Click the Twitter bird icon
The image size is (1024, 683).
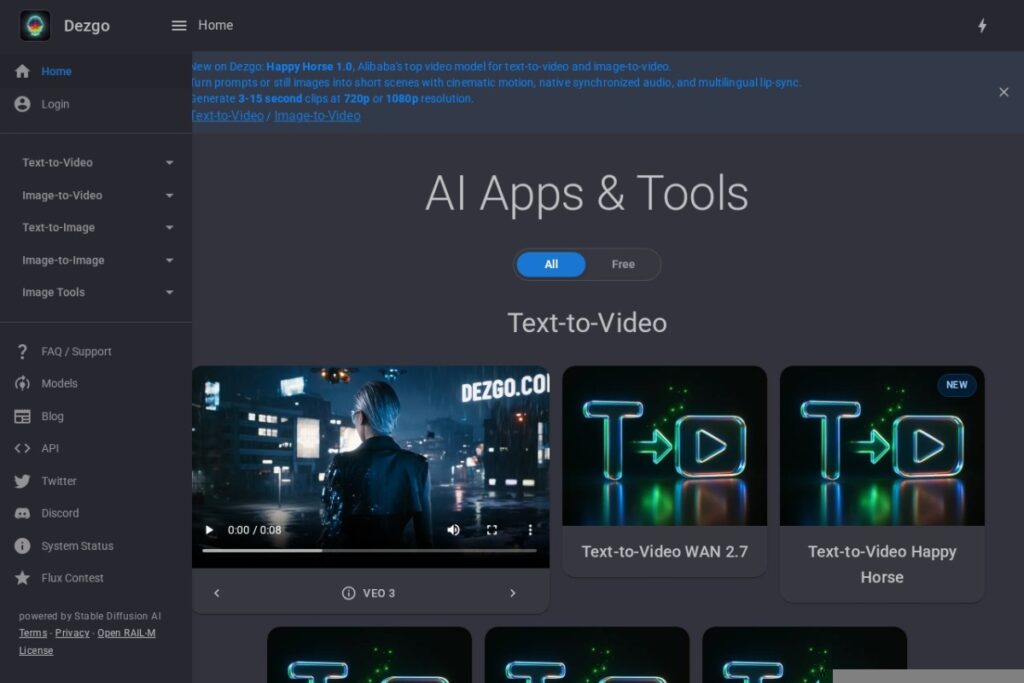point(22,481)
